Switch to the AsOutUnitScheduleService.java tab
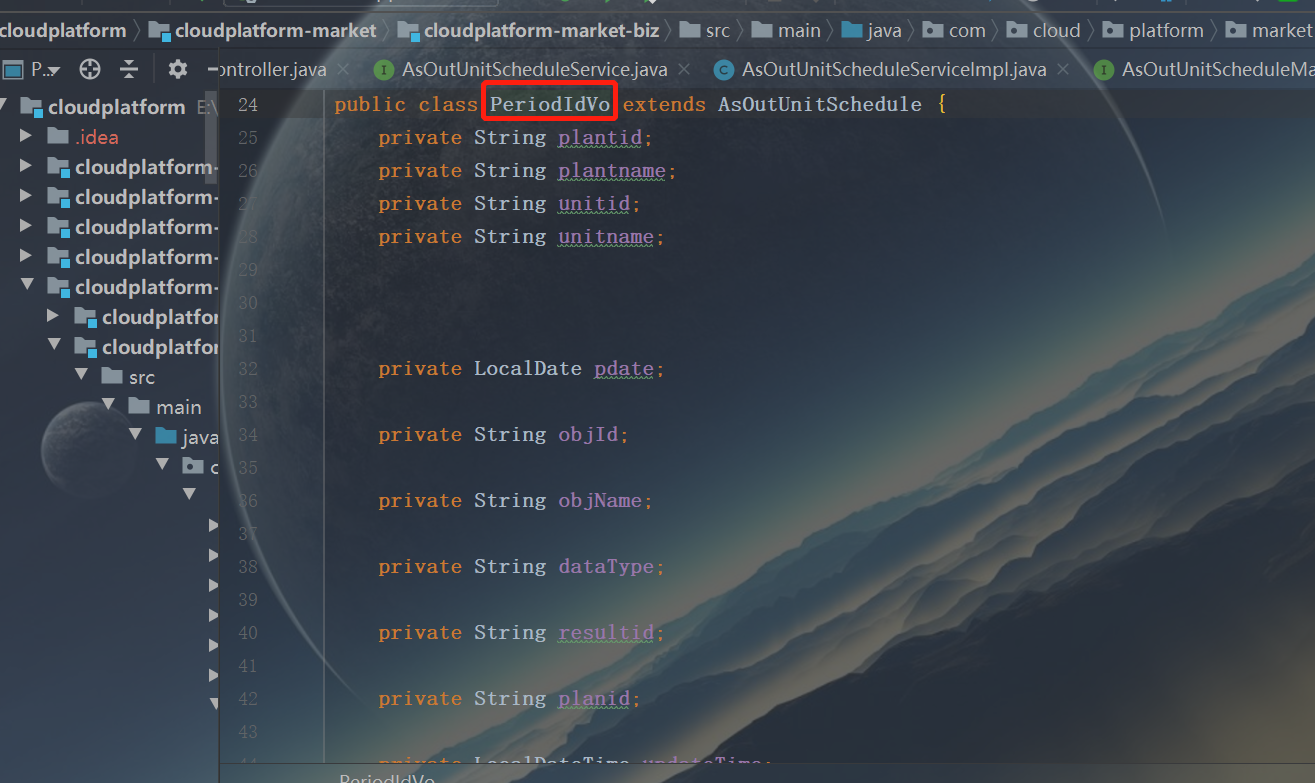 pyautogui.click(x=534, y=70)
